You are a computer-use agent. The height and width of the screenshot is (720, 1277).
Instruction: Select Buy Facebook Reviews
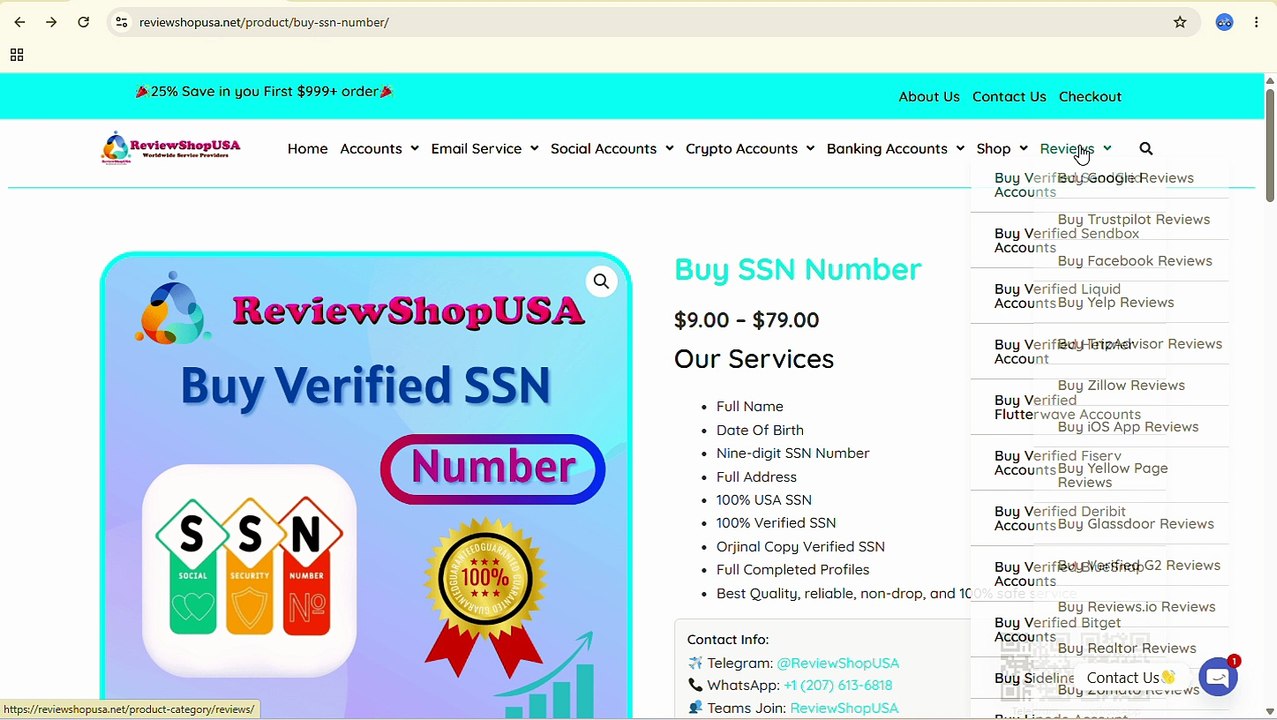1134,261
